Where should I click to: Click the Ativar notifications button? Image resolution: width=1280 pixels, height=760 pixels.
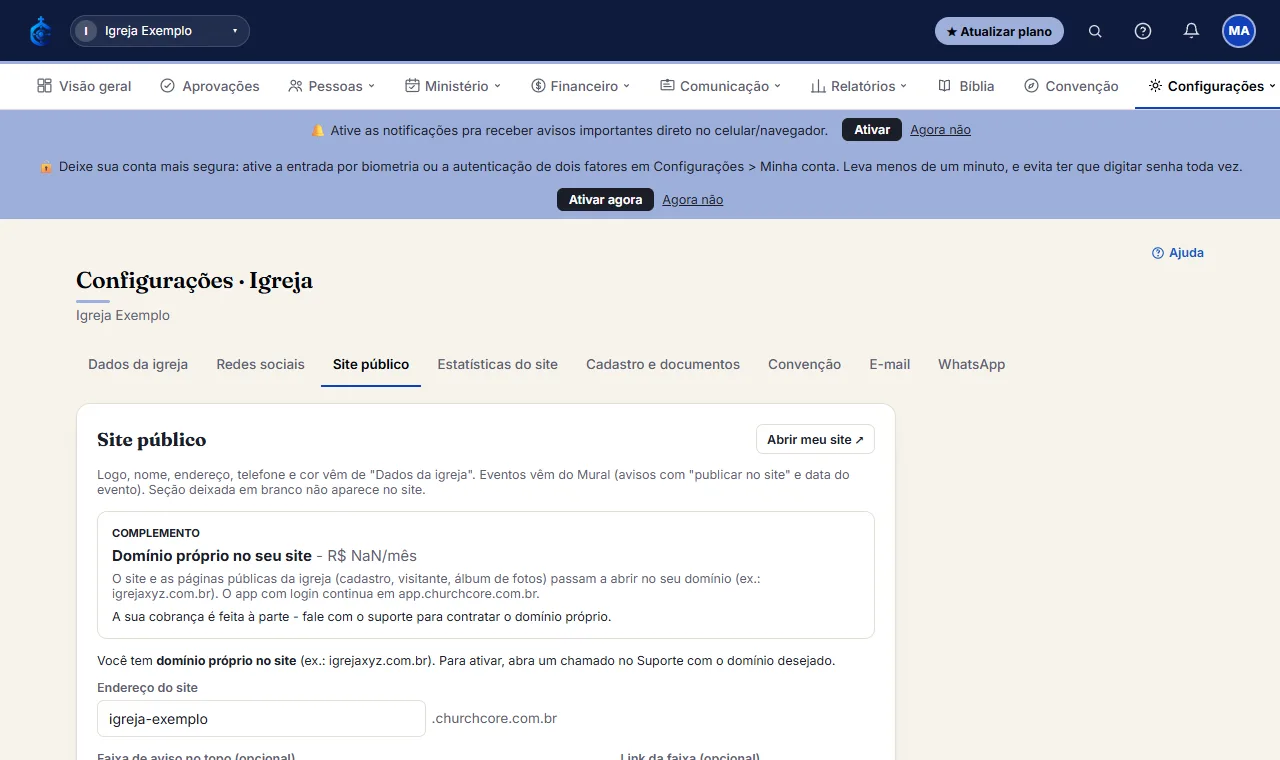[x=872, y=130]
